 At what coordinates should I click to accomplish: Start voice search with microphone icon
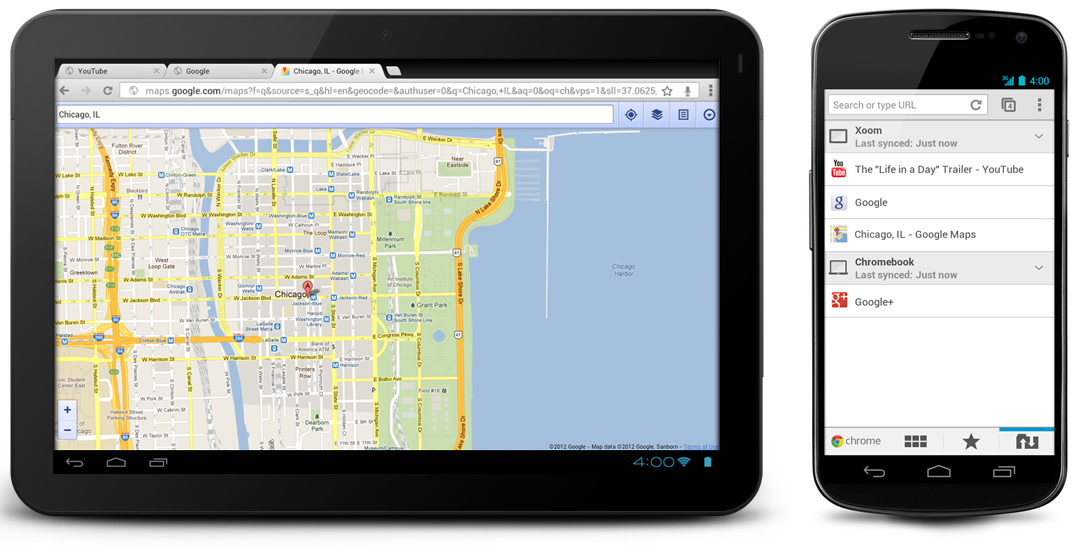click(x=688, y=91)
